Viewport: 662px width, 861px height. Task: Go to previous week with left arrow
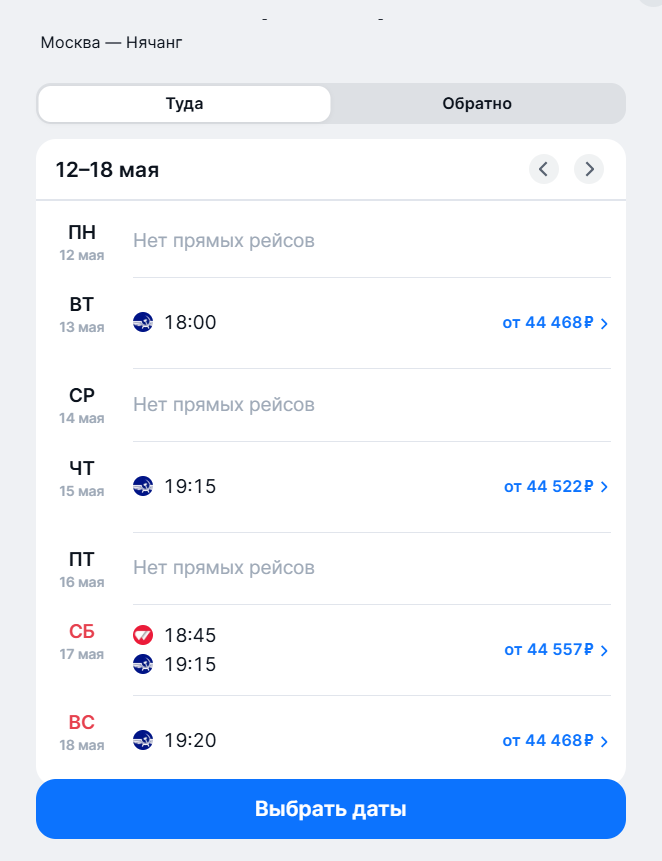click(x=543, y=169)
